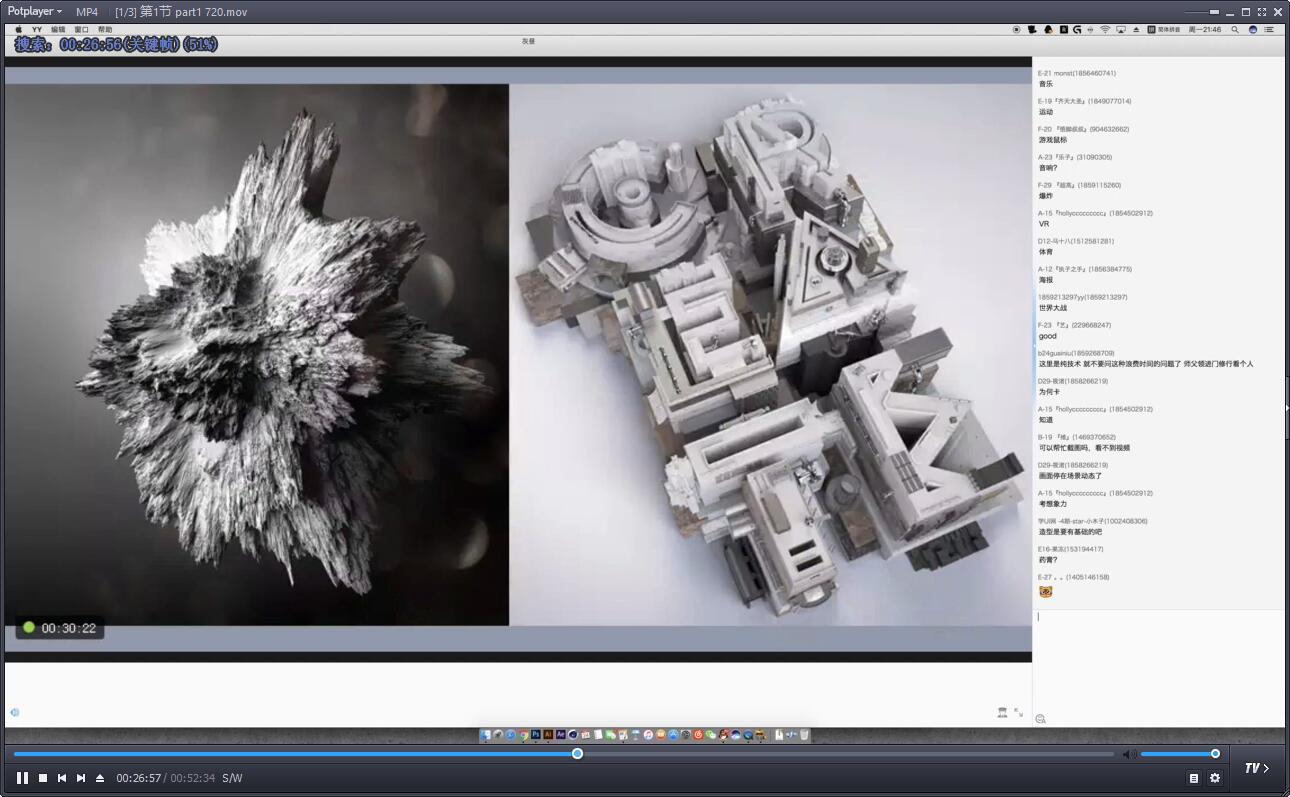The image size is (1290, 797).
Task: Click the icon left of expand arrows
Action: coord(1002,712)
